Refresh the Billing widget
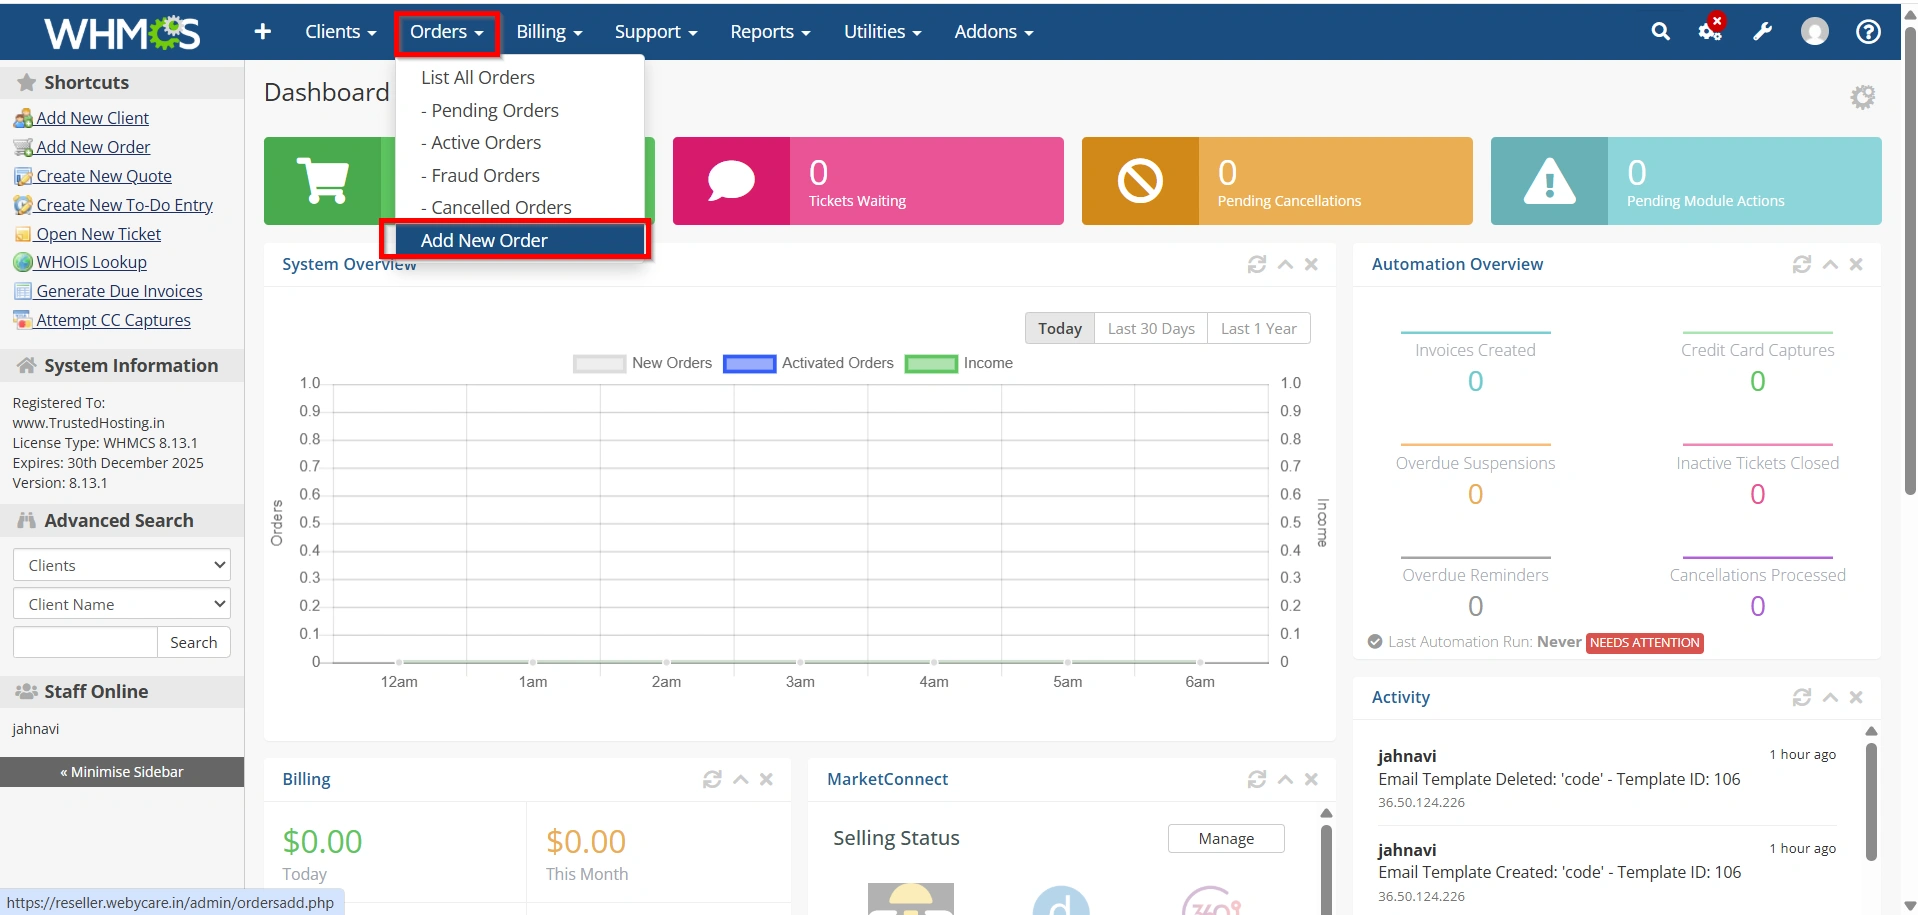Image resolution: width=1918 pixels, height=915 pixels. 712,779
